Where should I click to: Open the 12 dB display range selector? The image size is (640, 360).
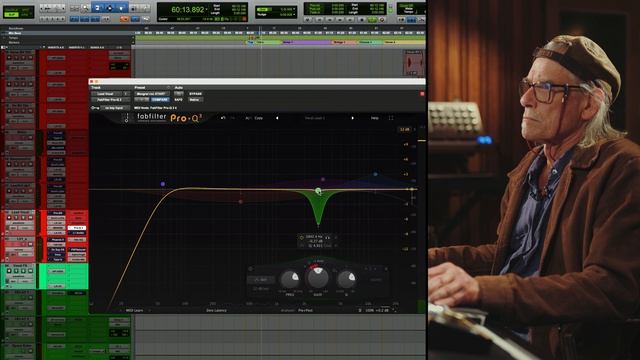pos(405,129)
